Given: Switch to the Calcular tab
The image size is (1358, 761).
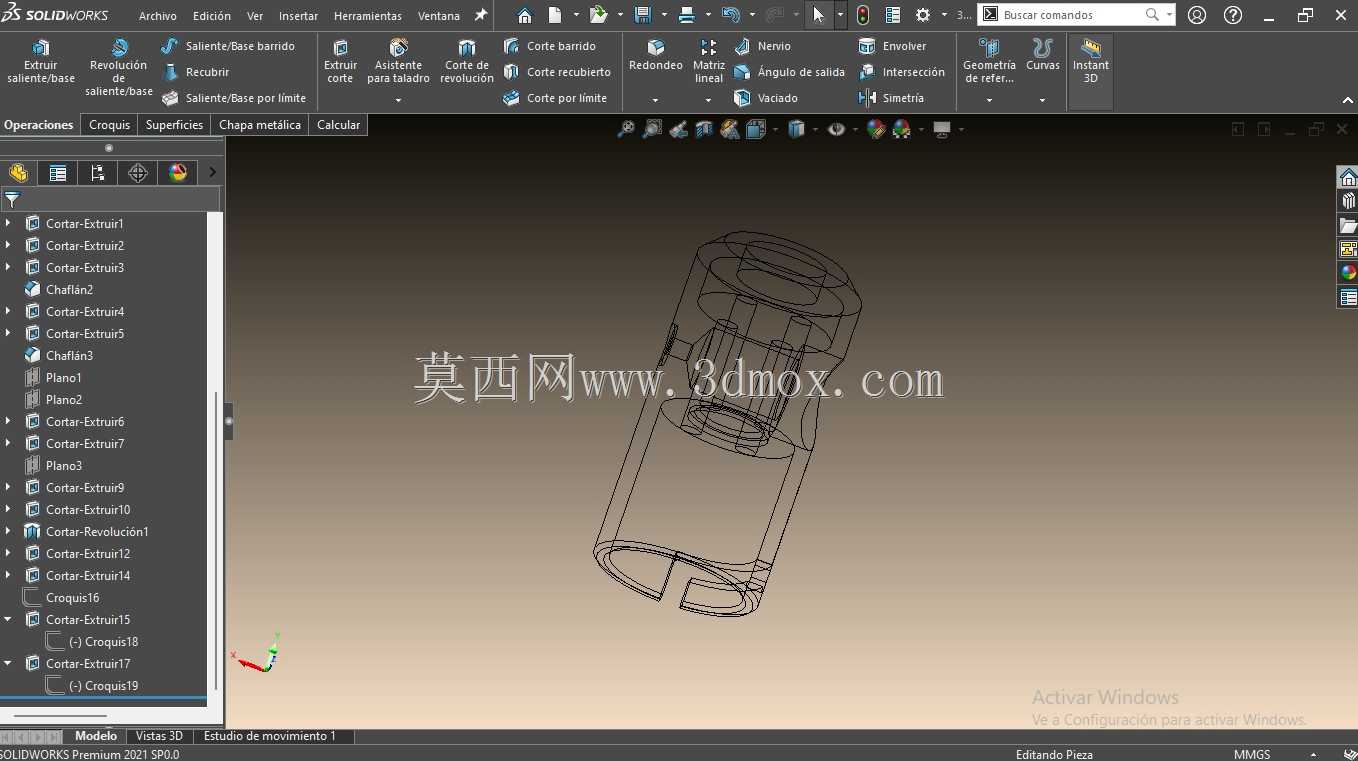Looking at the screenshot, I should (338, 125).
